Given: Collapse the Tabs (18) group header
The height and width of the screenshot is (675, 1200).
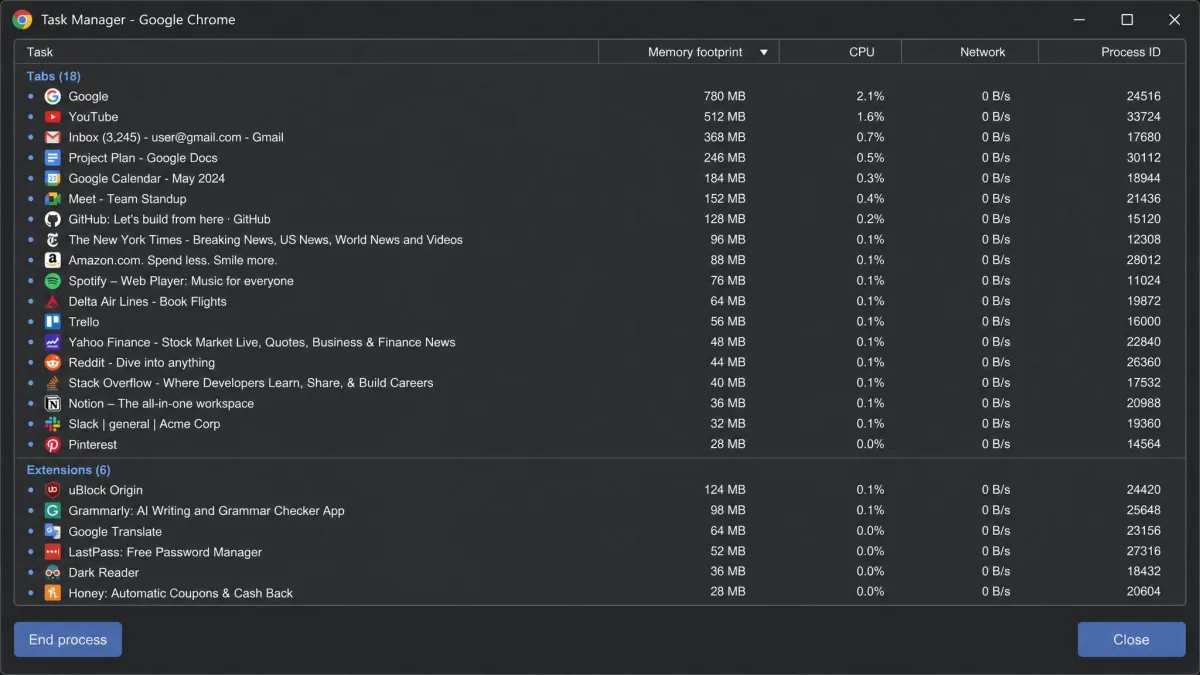Looking at the screenshot, I should (x=54, y=76).
